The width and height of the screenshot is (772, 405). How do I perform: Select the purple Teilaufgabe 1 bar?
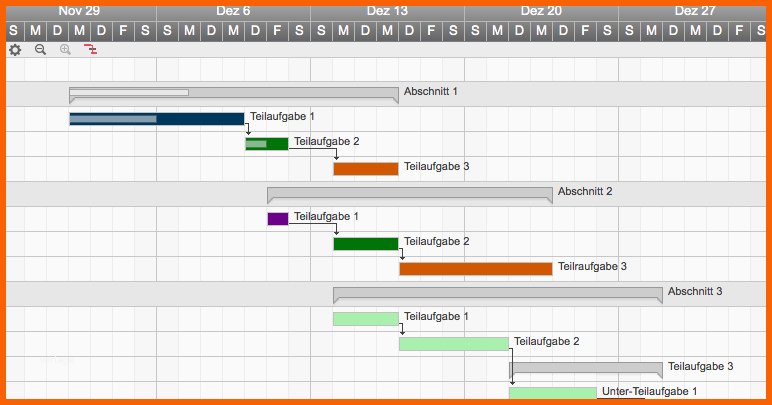[278, 218]
